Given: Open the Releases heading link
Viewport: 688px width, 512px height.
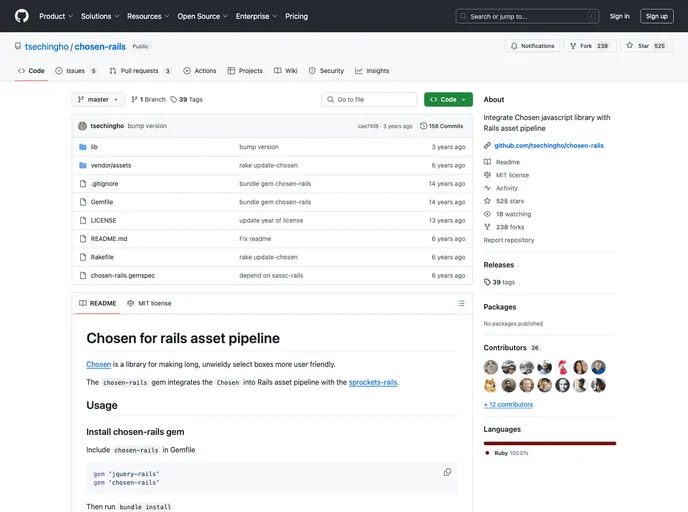Looking at the screenshot, I should pos(498,265).
